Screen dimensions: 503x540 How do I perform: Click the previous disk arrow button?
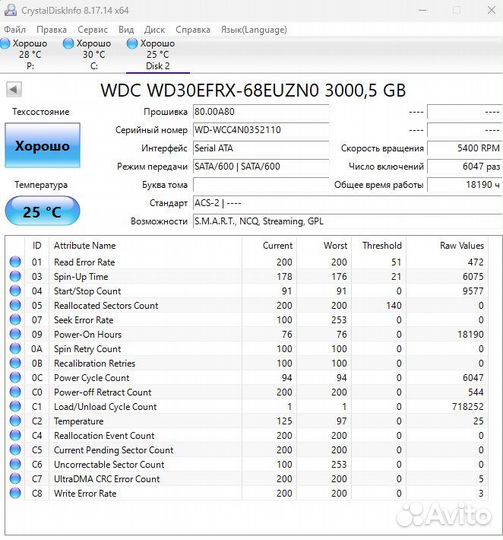pos(14,90)
